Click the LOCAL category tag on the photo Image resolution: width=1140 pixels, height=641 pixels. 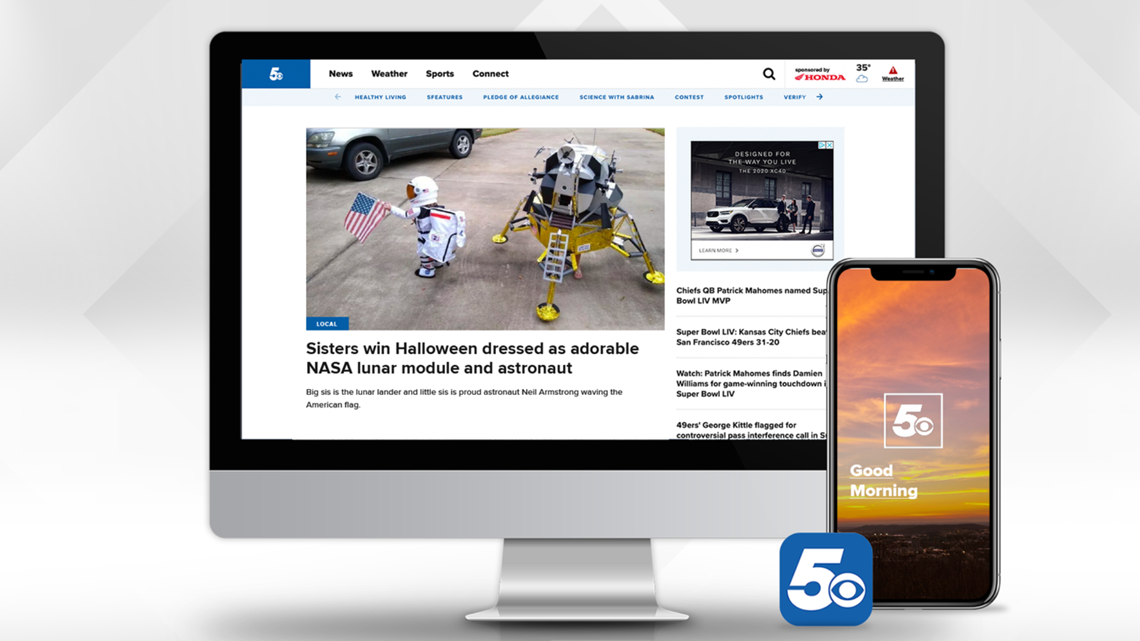coord(327,323)
